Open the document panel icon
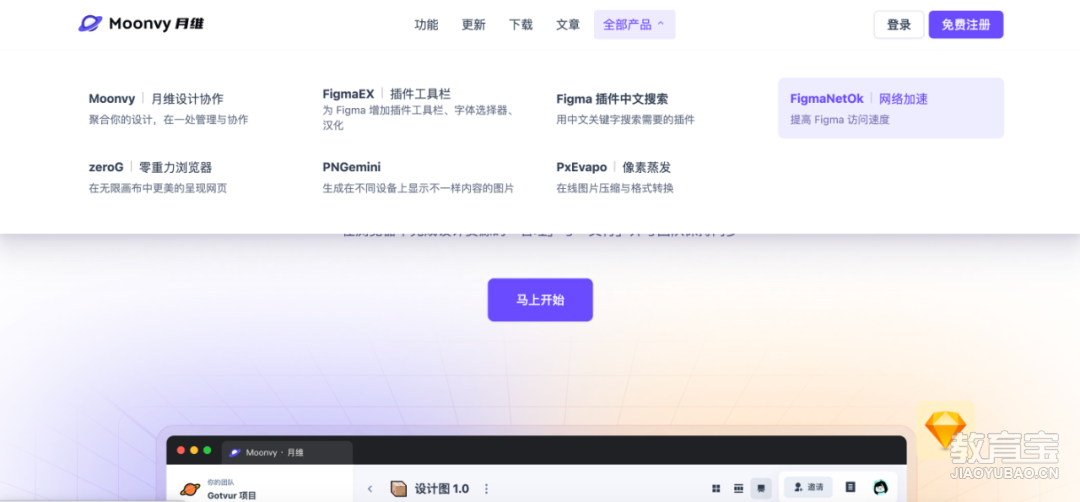The image size is (1080, 502). 851,487
